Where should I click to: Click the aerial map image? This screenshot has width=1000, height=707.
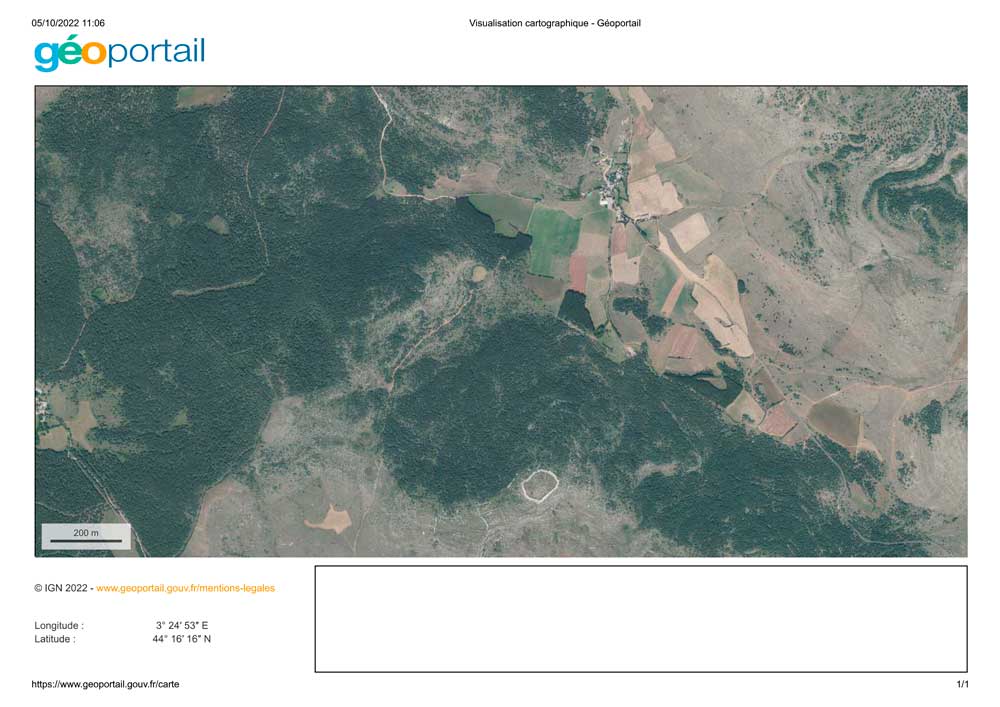(x=501, y=321)
